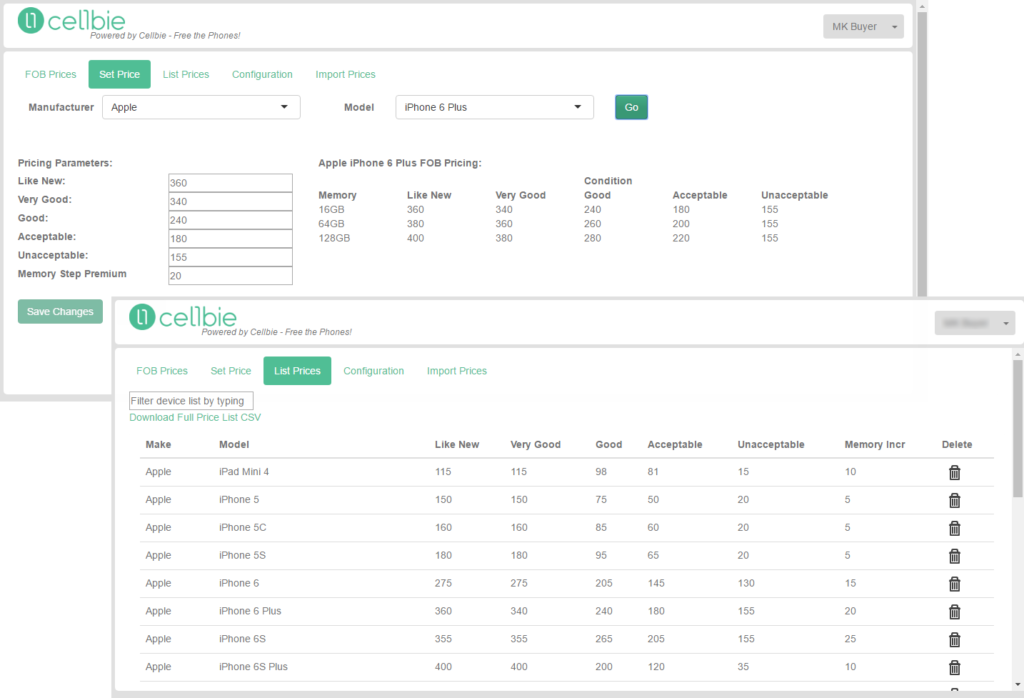Viewport: 1024px width, 698px height.
Task: Click the Acceptable price field showing 180
Action: pyautogui.click(x=230, y=238)
